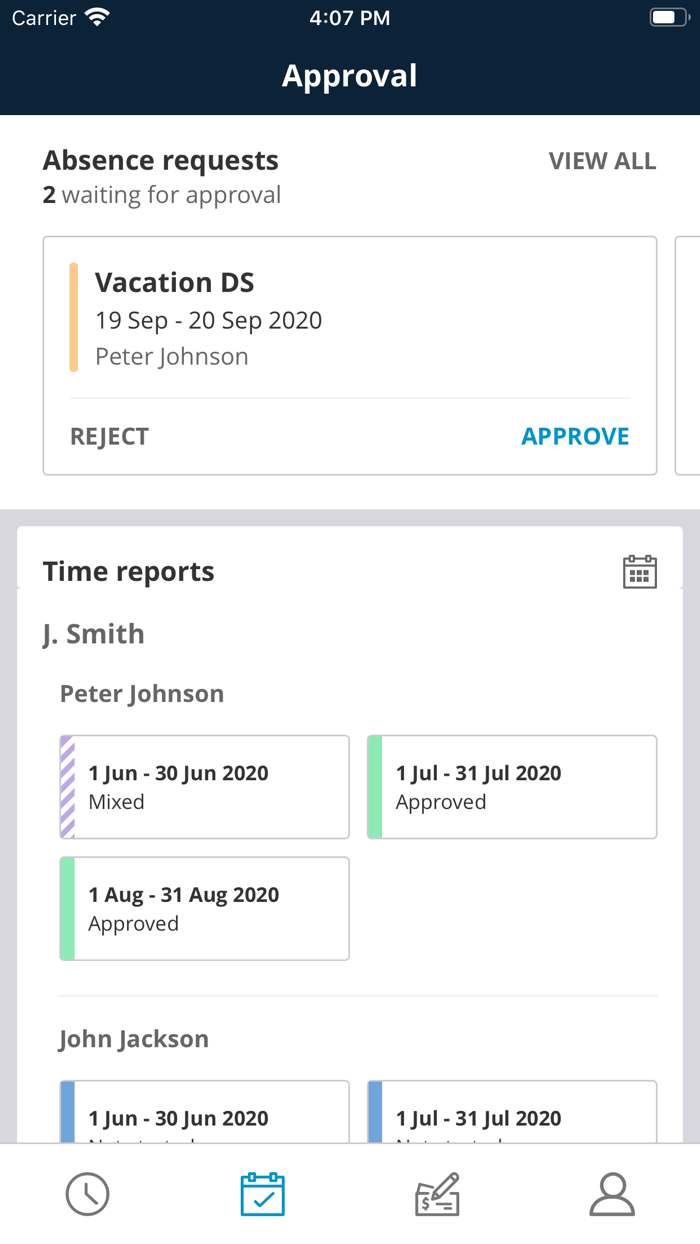Open the expenses cheque tab icon
This screenshot has height=1244, width=700.
[x=437, y=1194]
